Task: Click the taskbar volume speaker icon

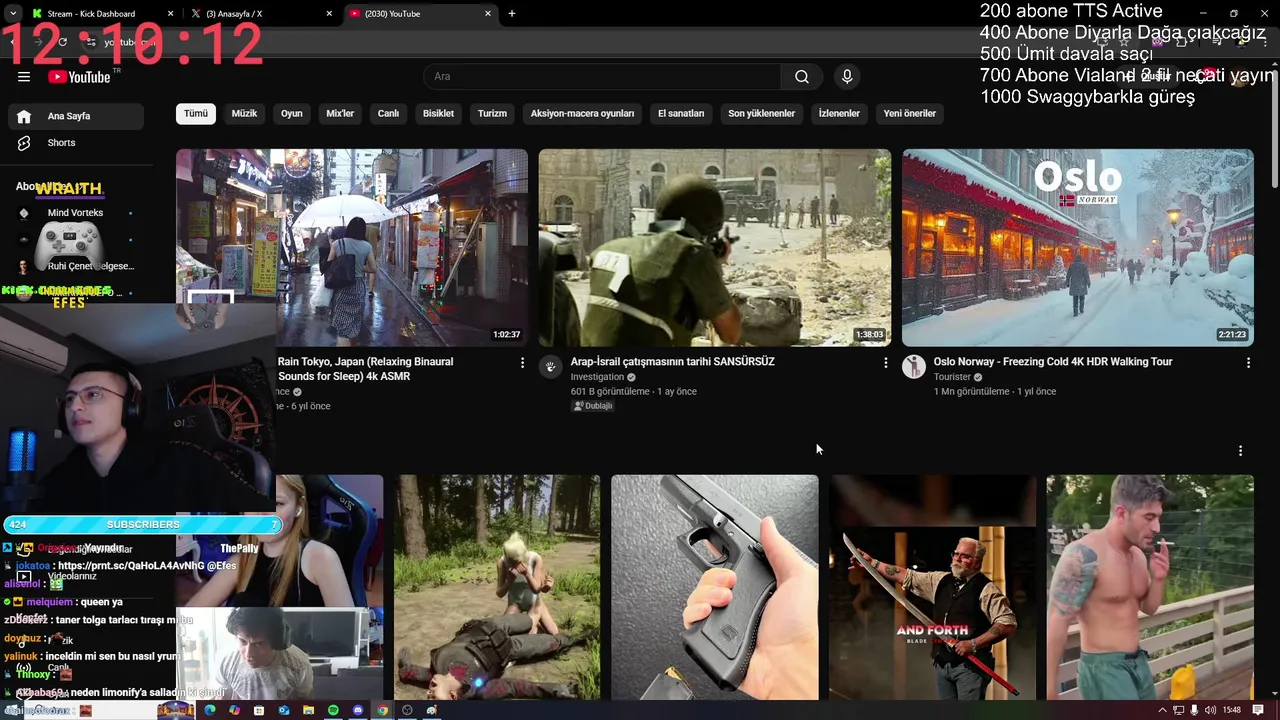Action: tap(1210, 710)
